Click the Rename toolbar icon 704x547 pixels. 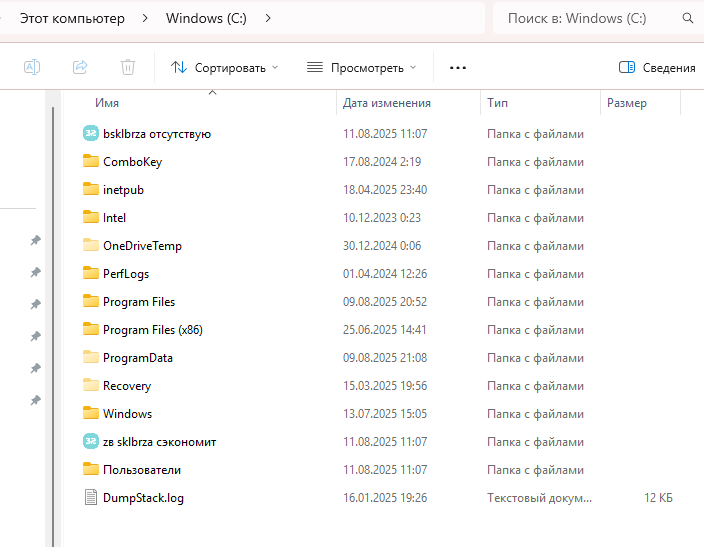pyautogui.click(x=32, y=67)
